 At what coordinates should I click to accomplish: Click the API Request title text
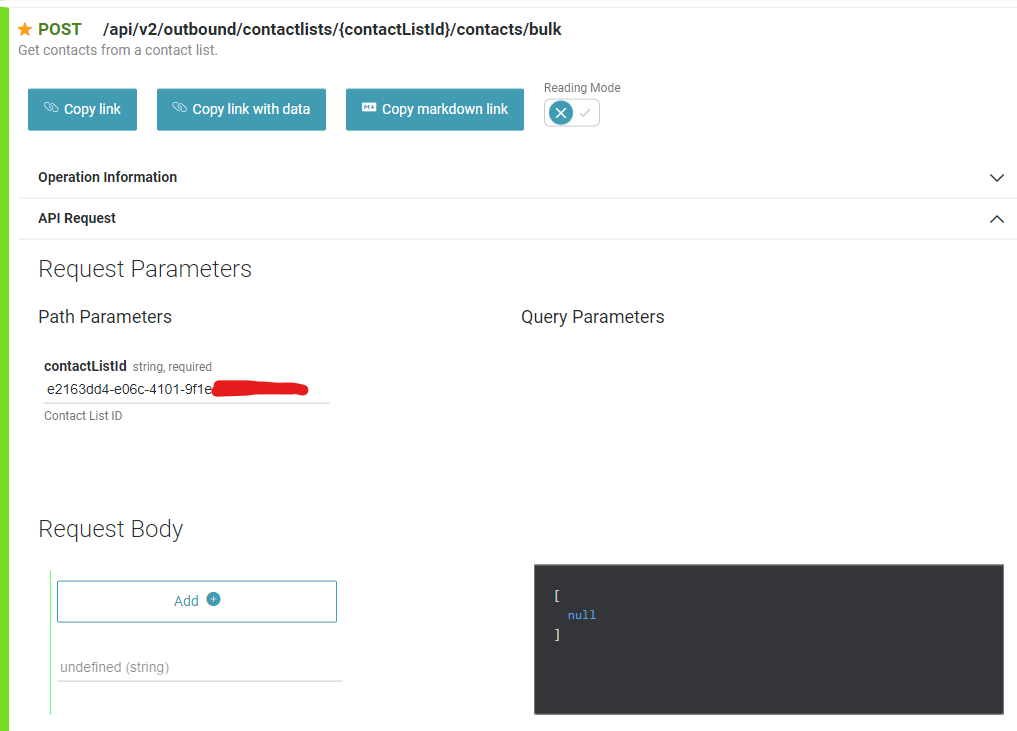pos(77,219)
